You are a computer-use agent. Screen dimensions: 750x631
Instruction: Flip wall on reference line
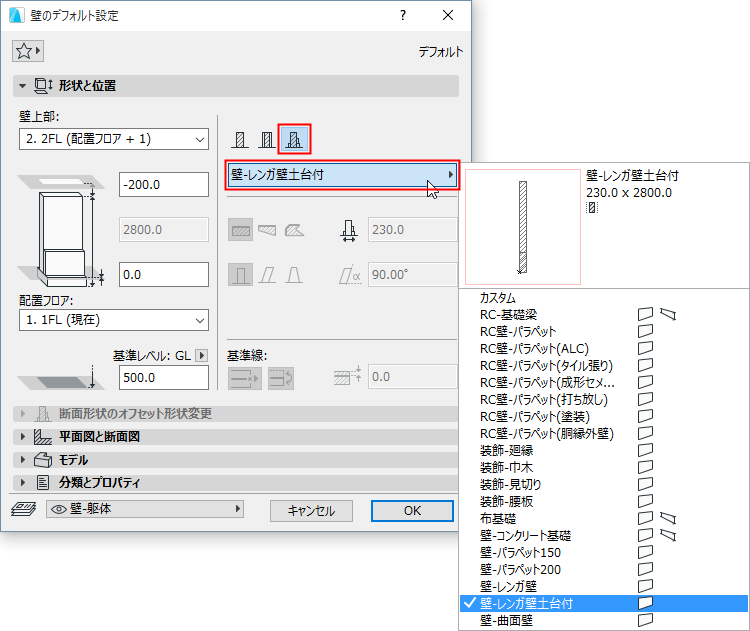pyautogui.click(x=281, y=378)
